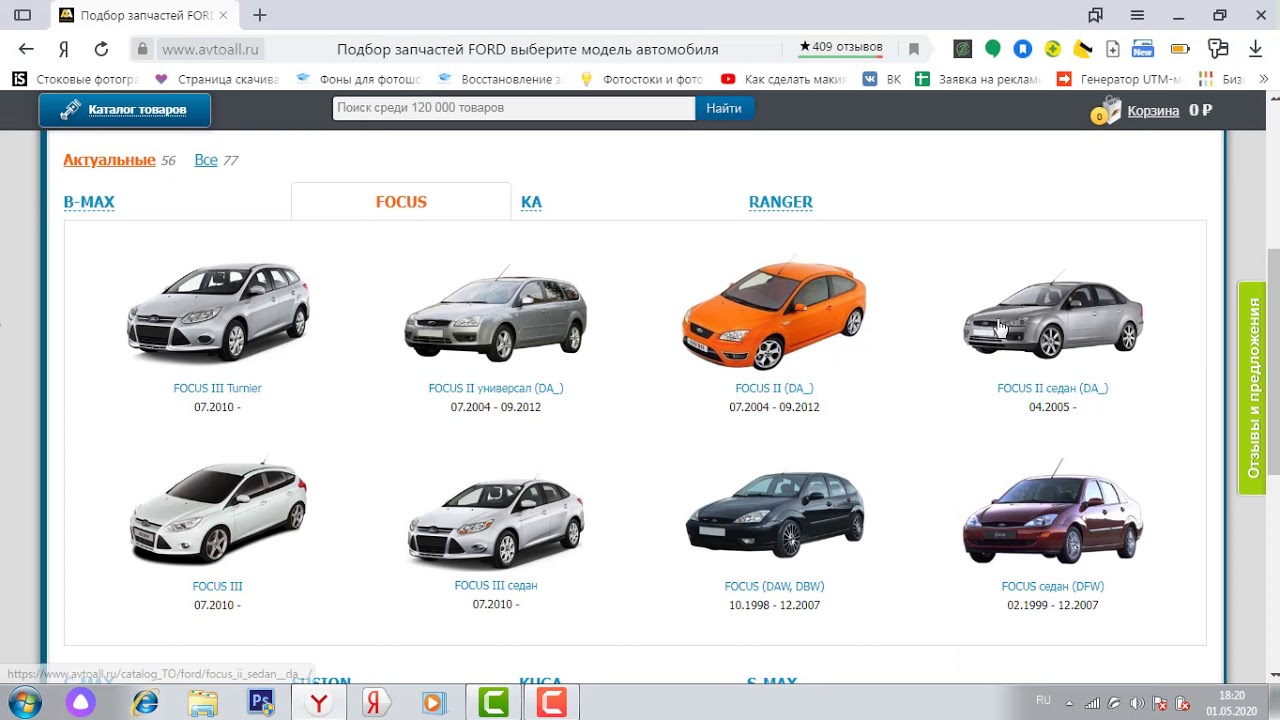Image resolution: width=1280 pixels, height=720 pixels.
Task: Switch to 'Все' models filter
Action: [x=206, y=160]
